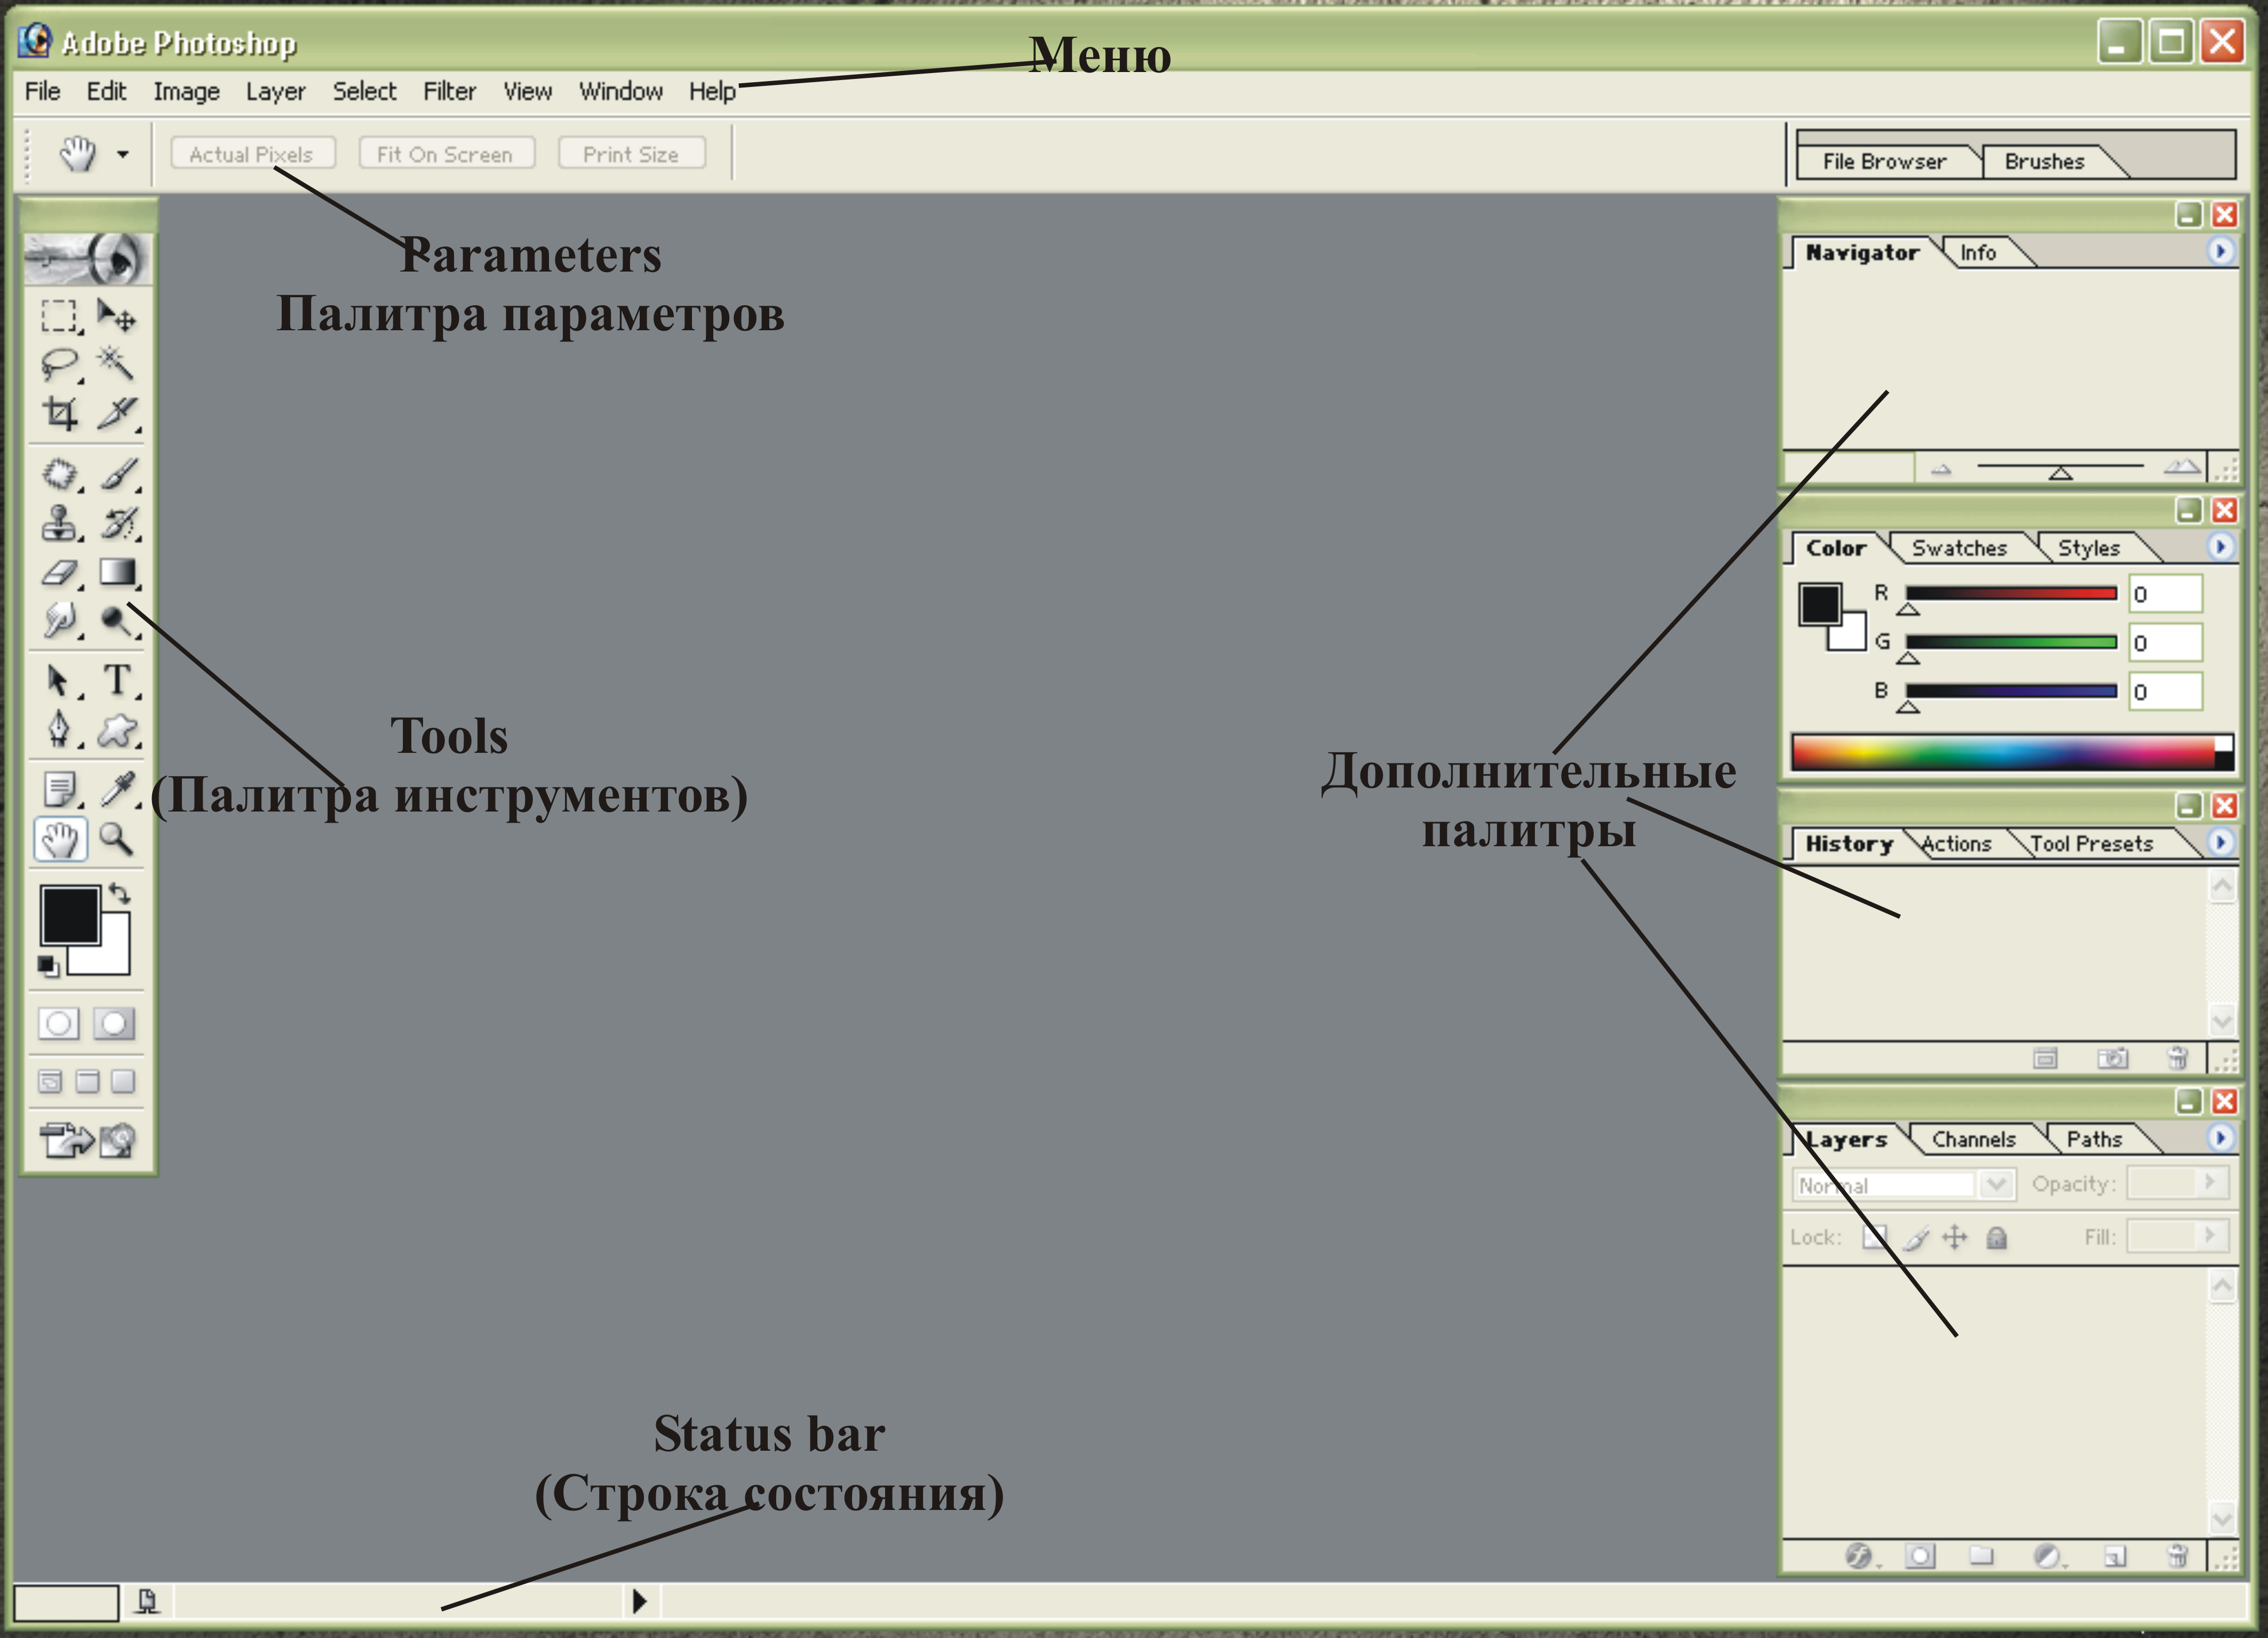
Task: Open the Image menu
Action: click(x=186, y=91)
